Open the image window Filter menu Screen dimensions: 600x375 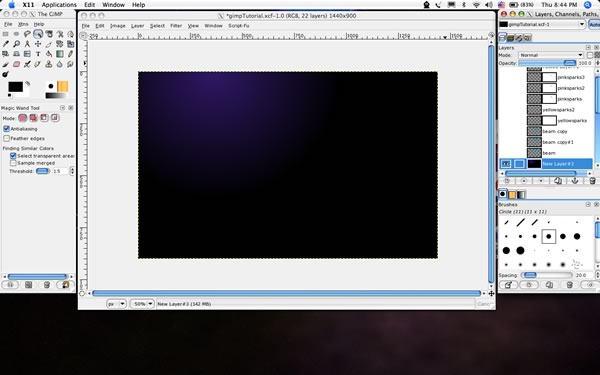[176, 26]
